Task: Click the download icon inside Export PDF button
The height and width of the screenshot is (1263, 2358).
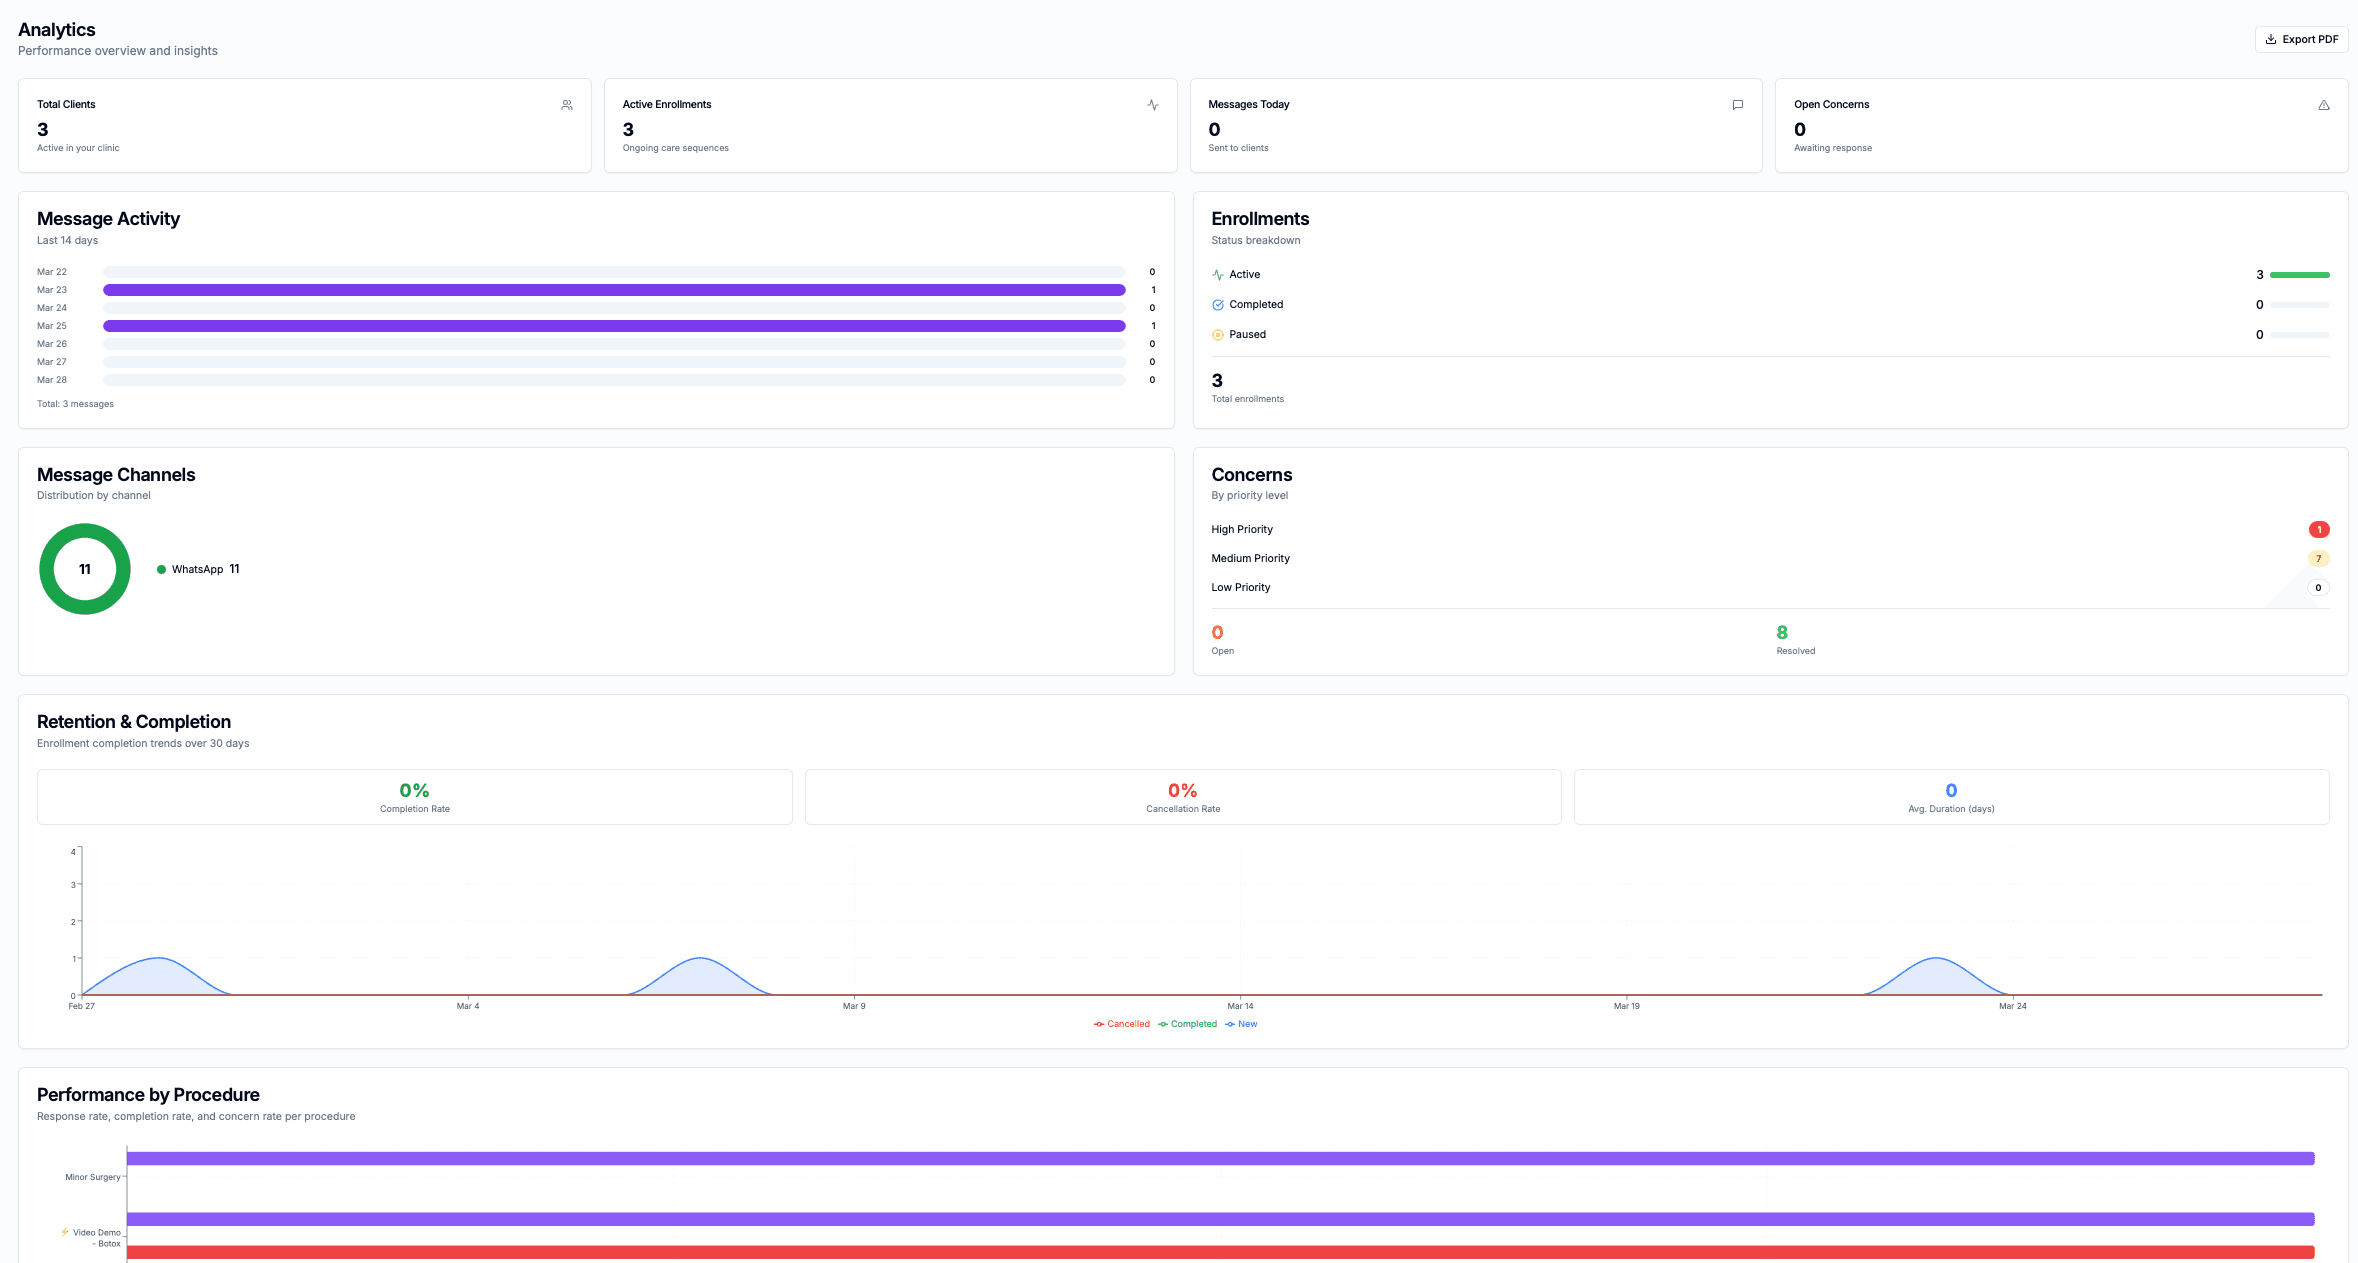Action: pos(2272,39)
